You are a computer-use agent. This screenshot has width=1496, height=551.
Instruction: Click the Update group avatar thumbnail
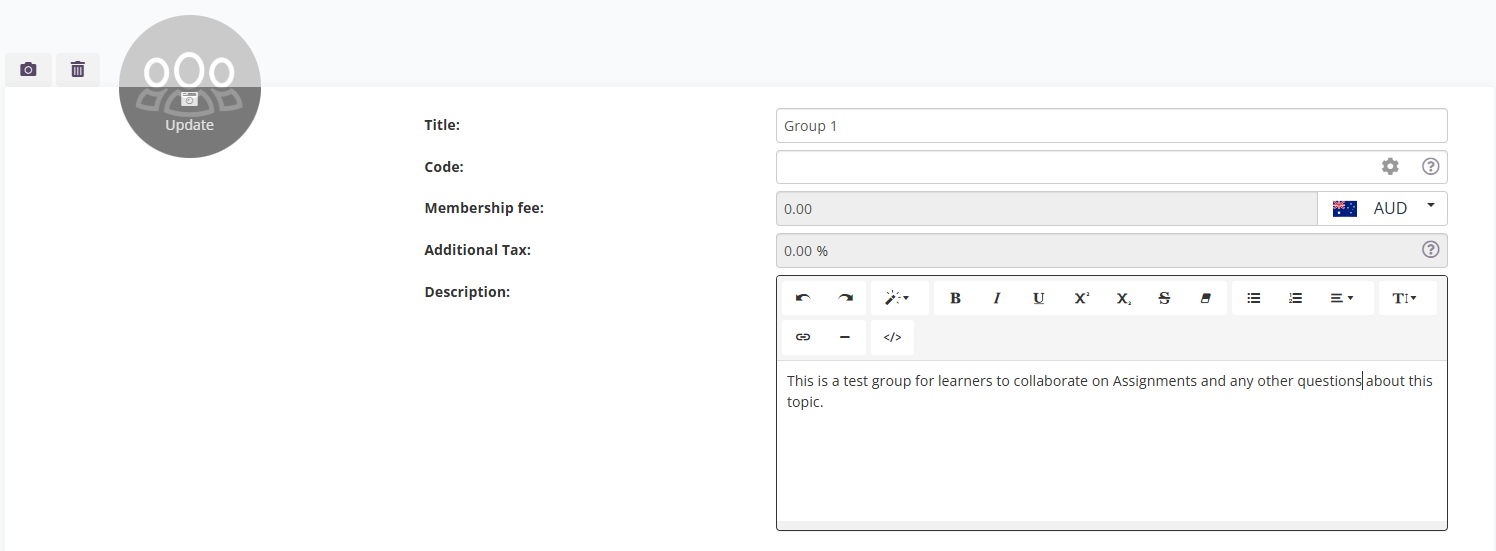click(x=190, y=87)
